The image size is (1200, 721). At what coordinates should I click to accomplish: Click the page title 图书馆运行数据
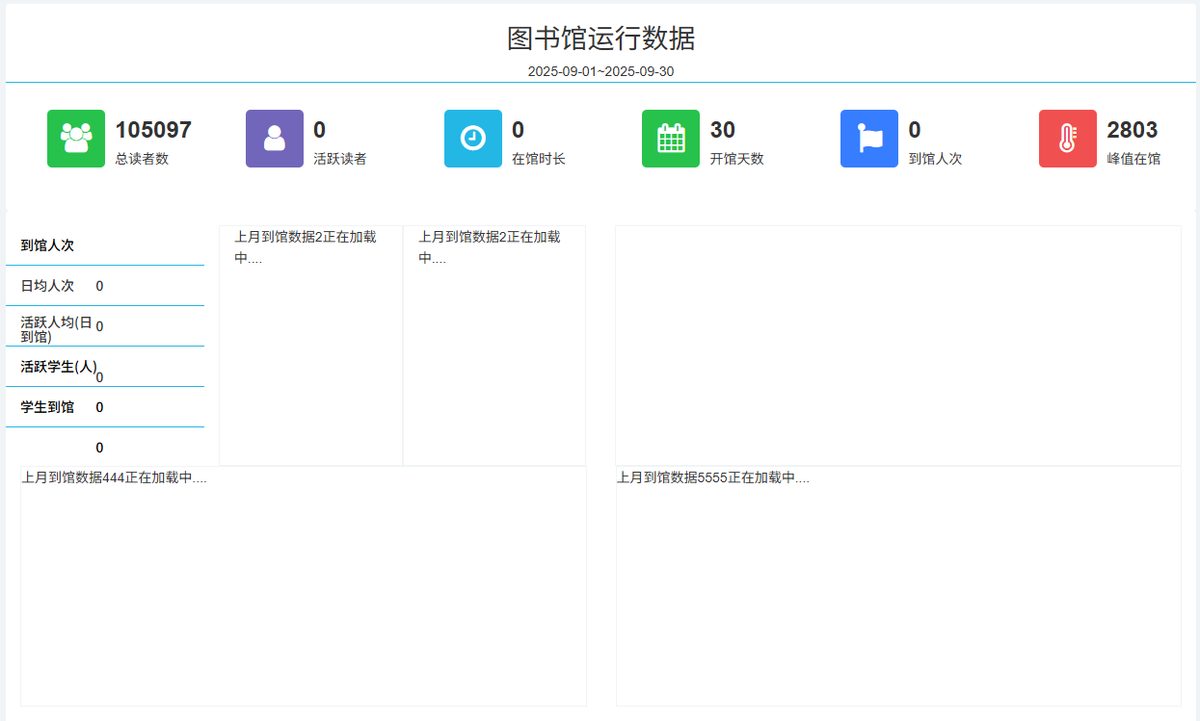tap(601, 39)
